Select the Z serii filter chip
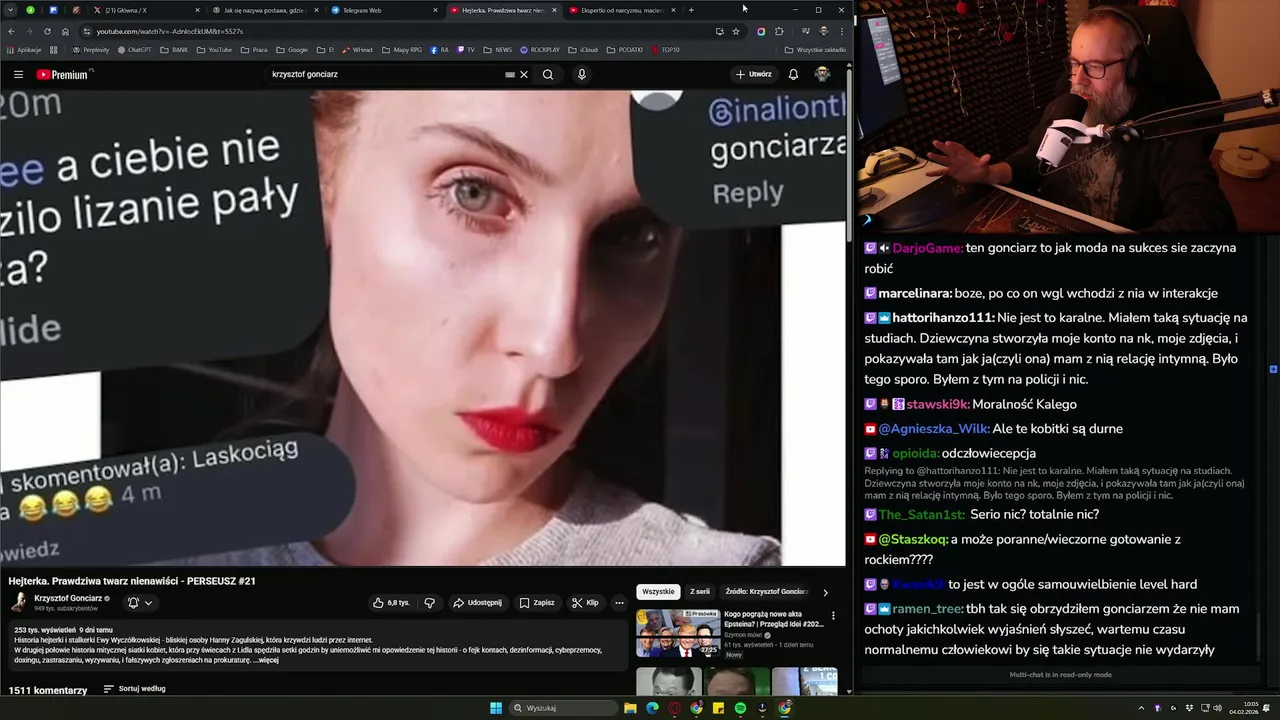Image resolution: width=1280 pixels, height=720 pixels. click(700, 592)
